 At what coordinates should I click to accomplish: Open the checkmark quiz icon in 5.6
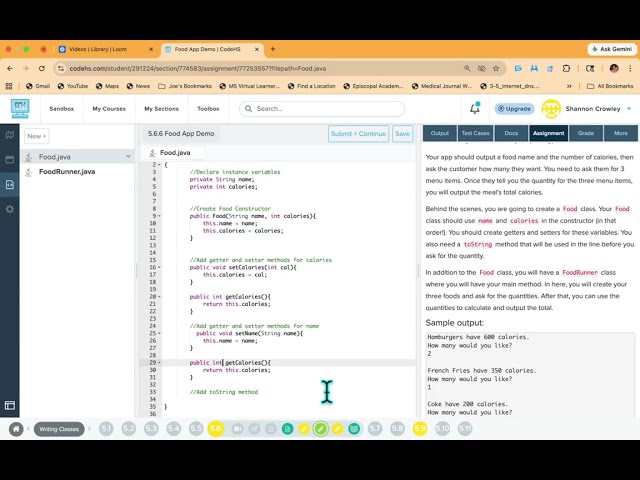coord(254,429)
